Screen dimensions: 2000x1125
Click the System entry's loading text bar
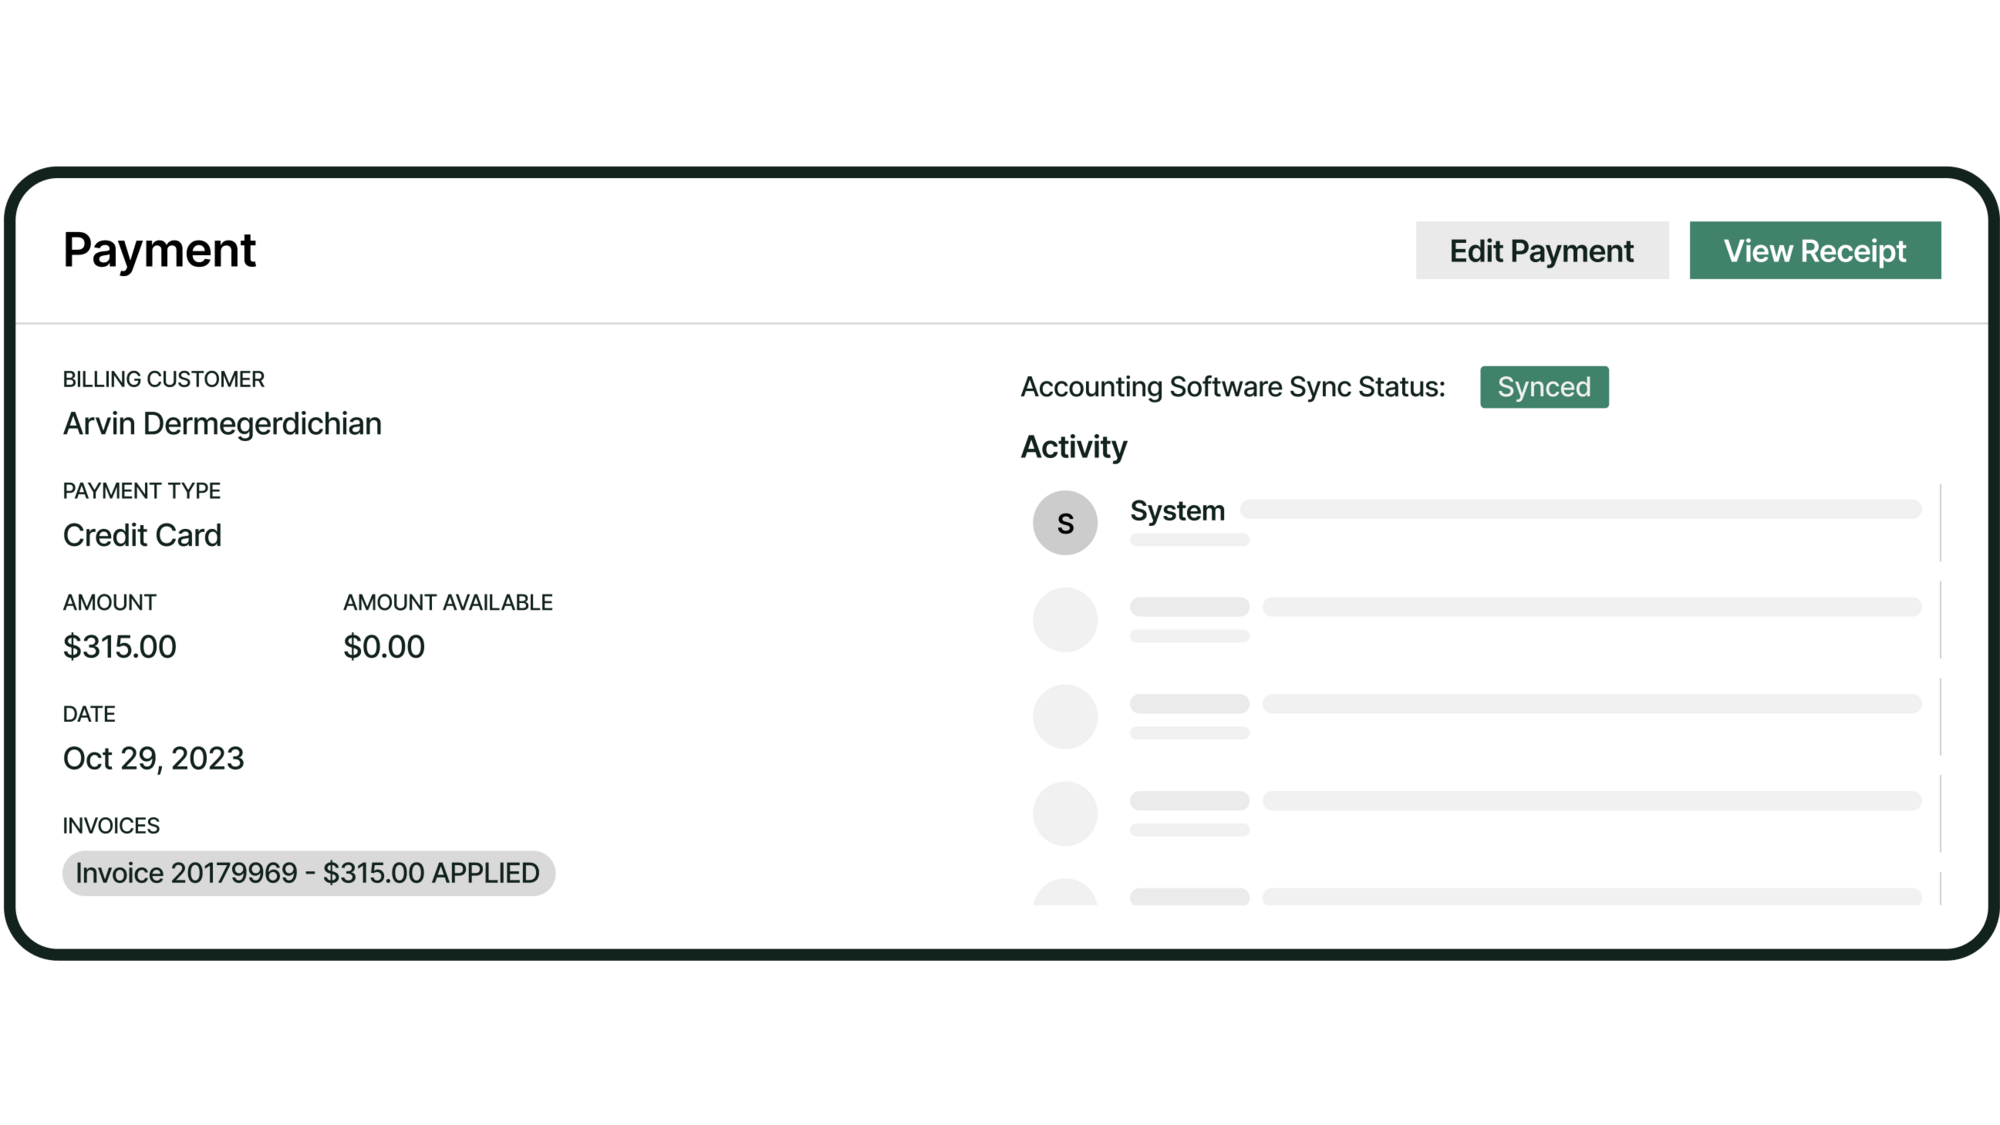1580,510
